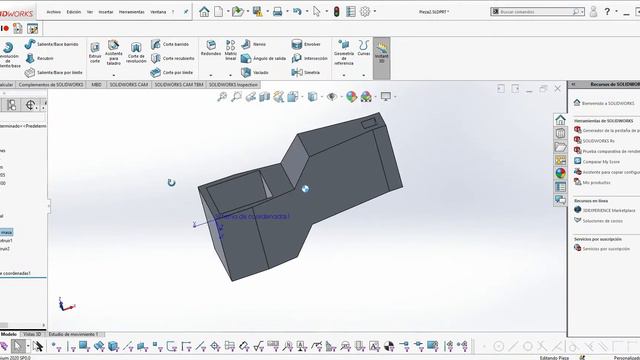Apply Redondeo fillet tool
640x360 pixels.
tap(211, 48)
